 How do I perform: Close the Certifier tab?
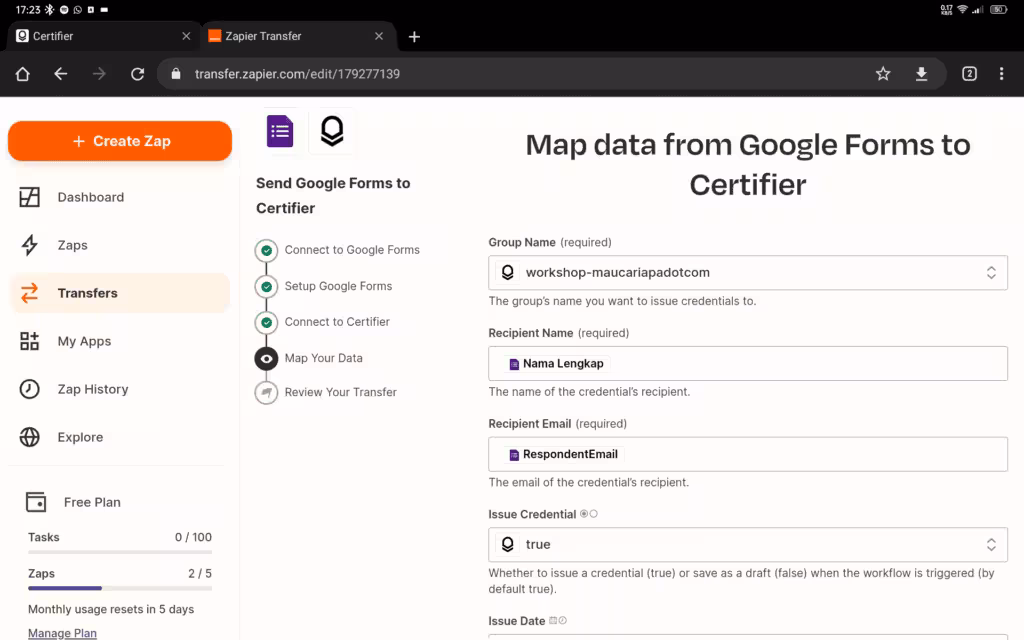(x=186, y=36)
